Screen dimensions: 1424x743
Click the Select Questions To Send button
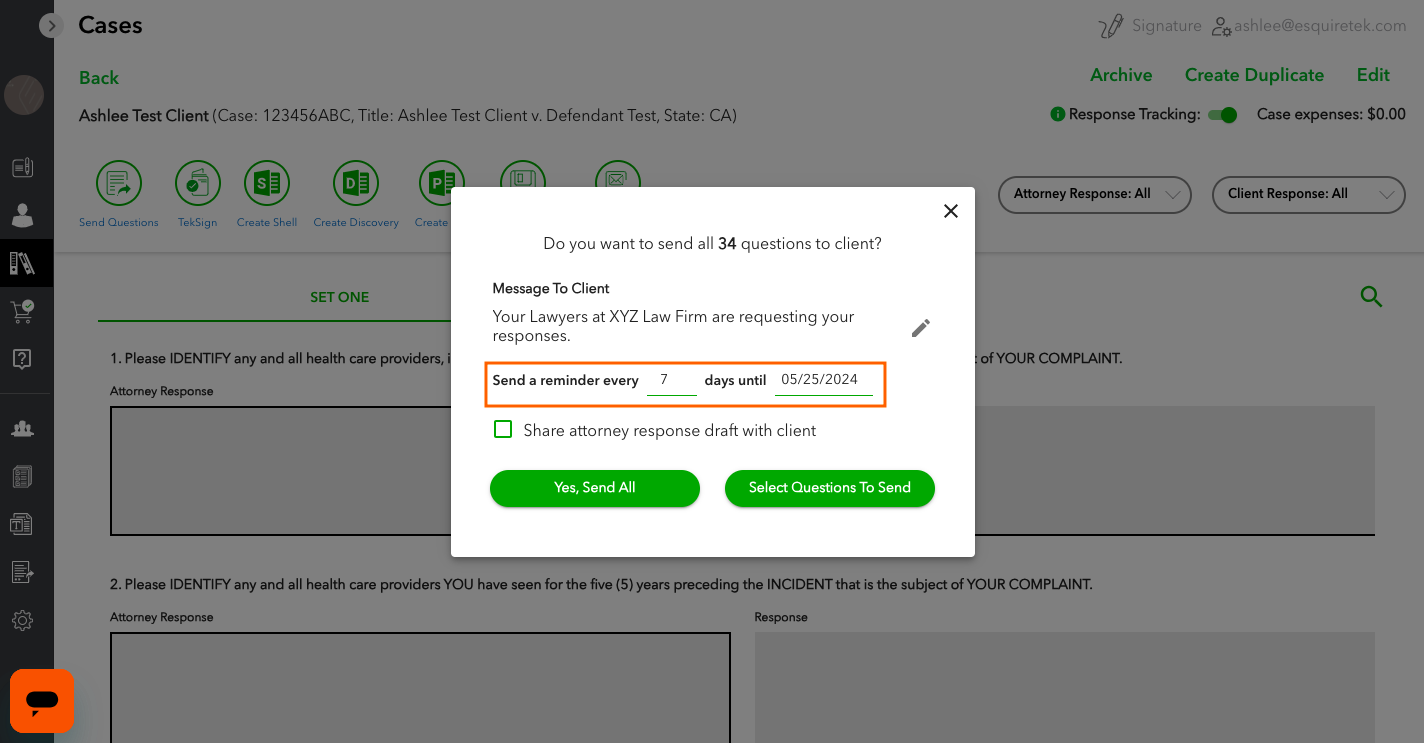click(x=829, y=488)
